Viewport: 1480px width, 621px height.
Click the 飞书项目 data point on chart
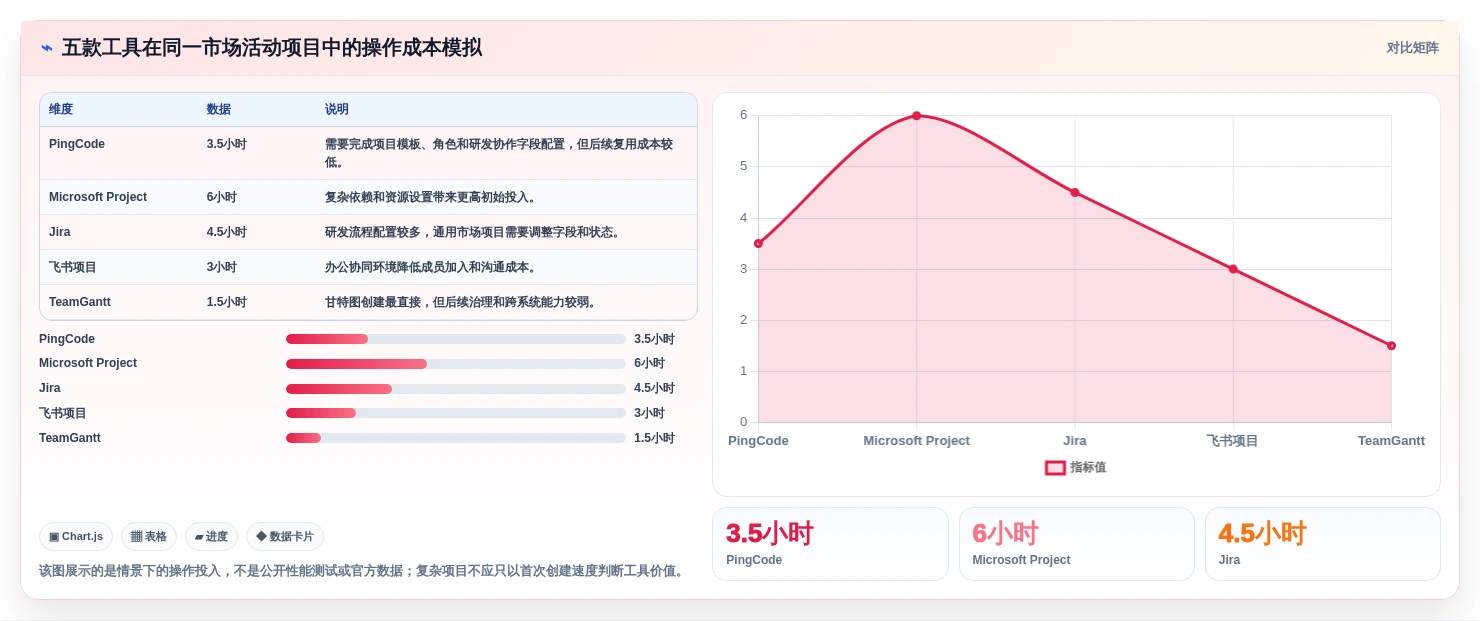coord(1233,269)
